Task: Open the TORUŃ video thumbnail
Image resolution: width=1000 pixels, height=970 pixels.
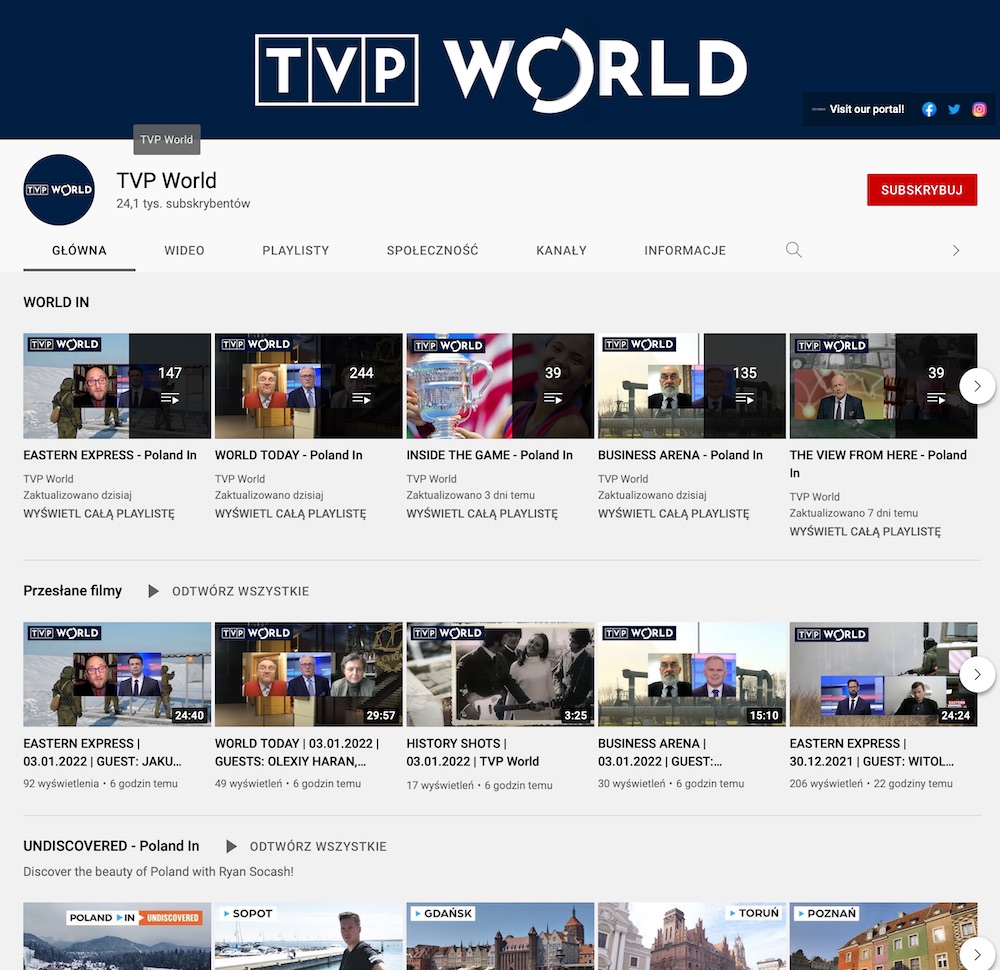Action: click(692, 936)
